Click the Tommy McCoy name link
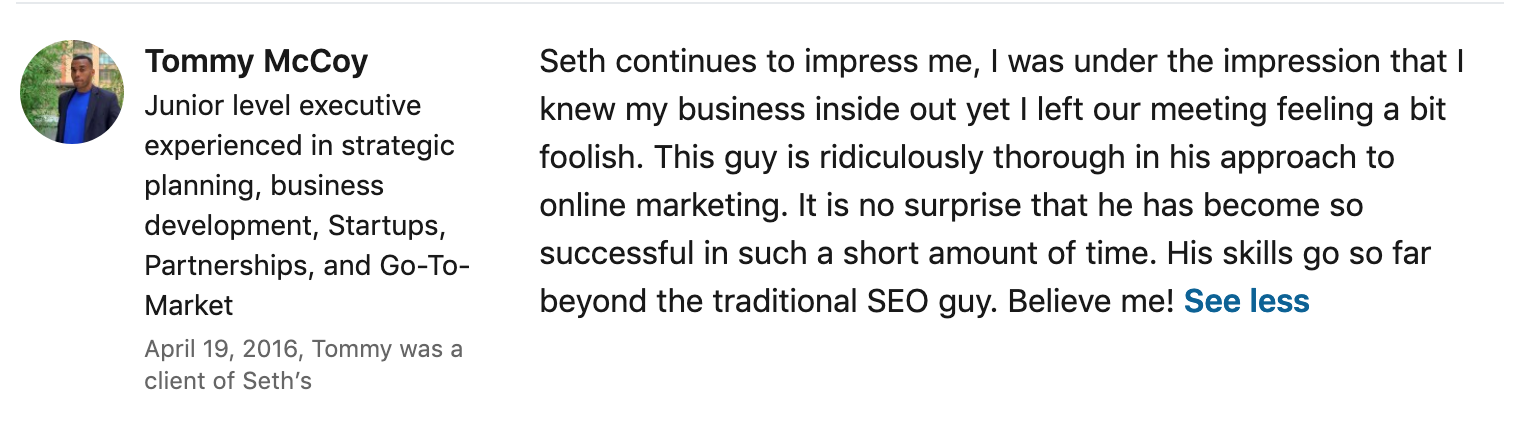 point(256,62)
